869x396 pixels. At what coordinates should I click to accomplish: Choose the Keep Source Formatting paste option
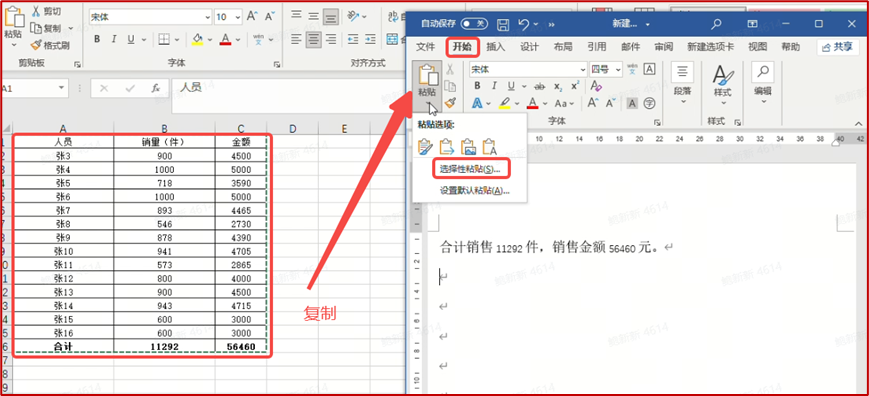click(425, 146)
